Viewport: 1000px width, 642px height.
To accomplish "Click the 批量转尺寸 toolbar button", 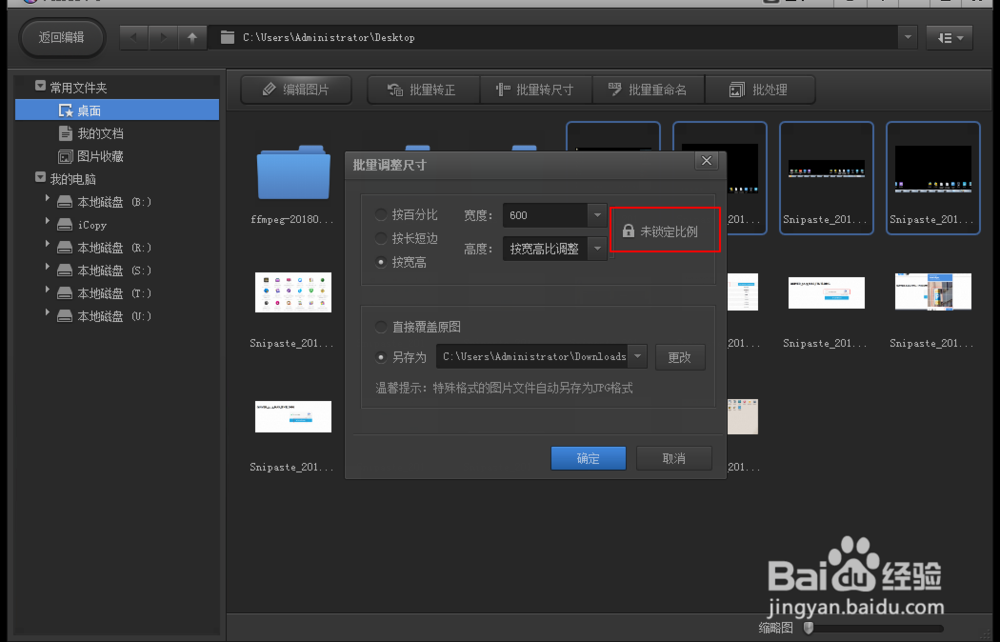I will pos(536,90).
